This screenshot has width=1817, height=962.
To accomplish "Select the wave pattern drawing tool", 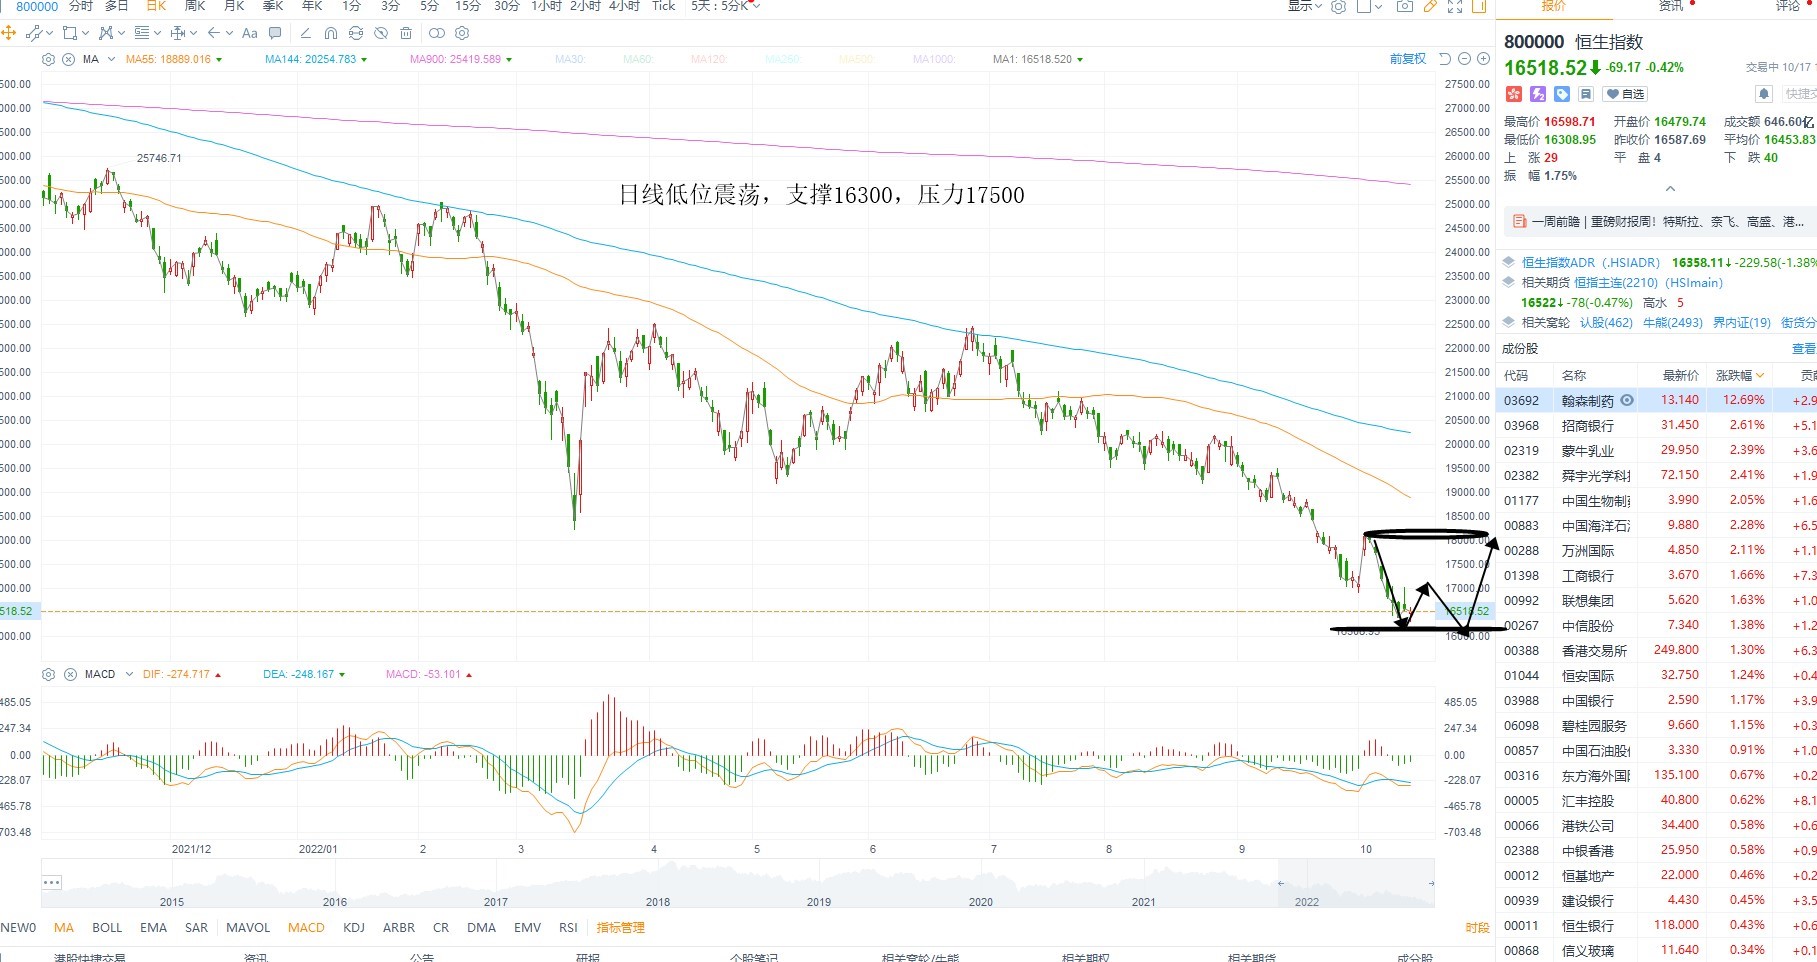I will click(x=106, y=33).
